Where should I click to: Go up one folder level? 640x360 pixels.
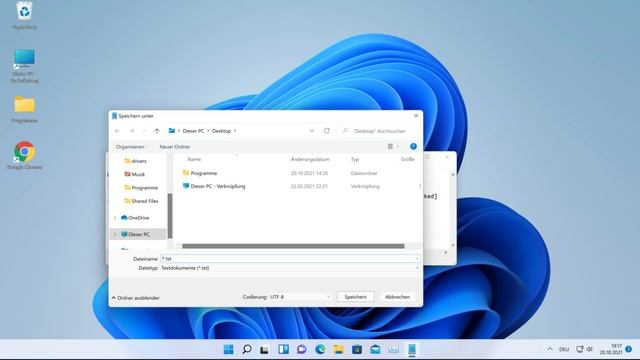click(157, 131)
